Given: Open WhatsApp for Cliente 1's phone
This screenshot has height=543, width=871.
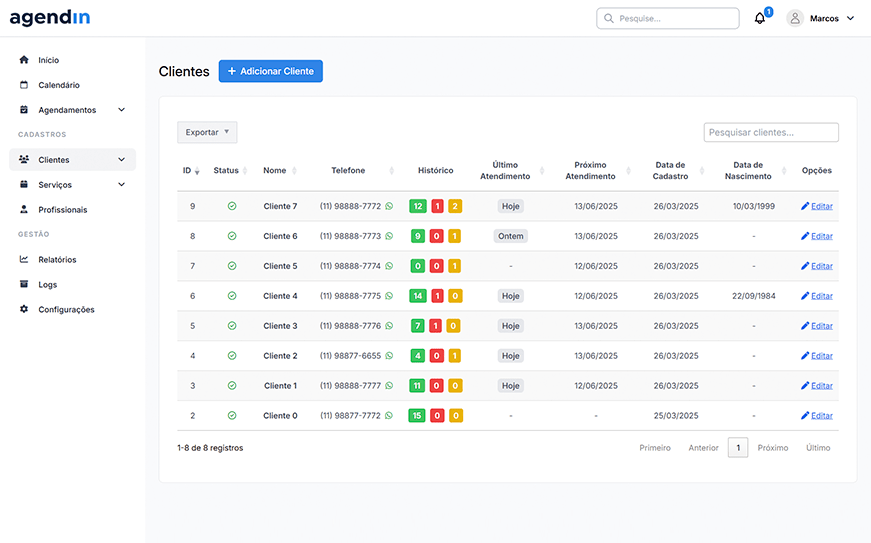Looking at the screenshot, I should click(389, 386).
